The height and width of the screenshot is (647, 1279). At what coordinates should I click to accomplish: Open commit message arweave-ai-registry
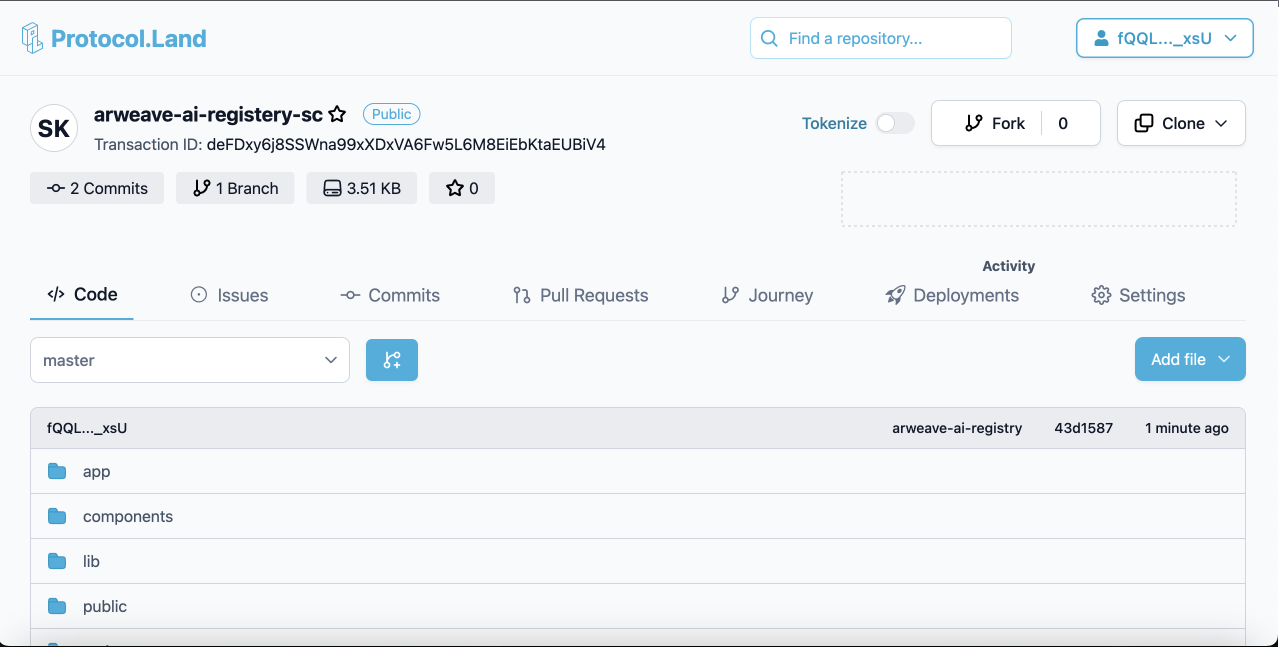(957, 428)
